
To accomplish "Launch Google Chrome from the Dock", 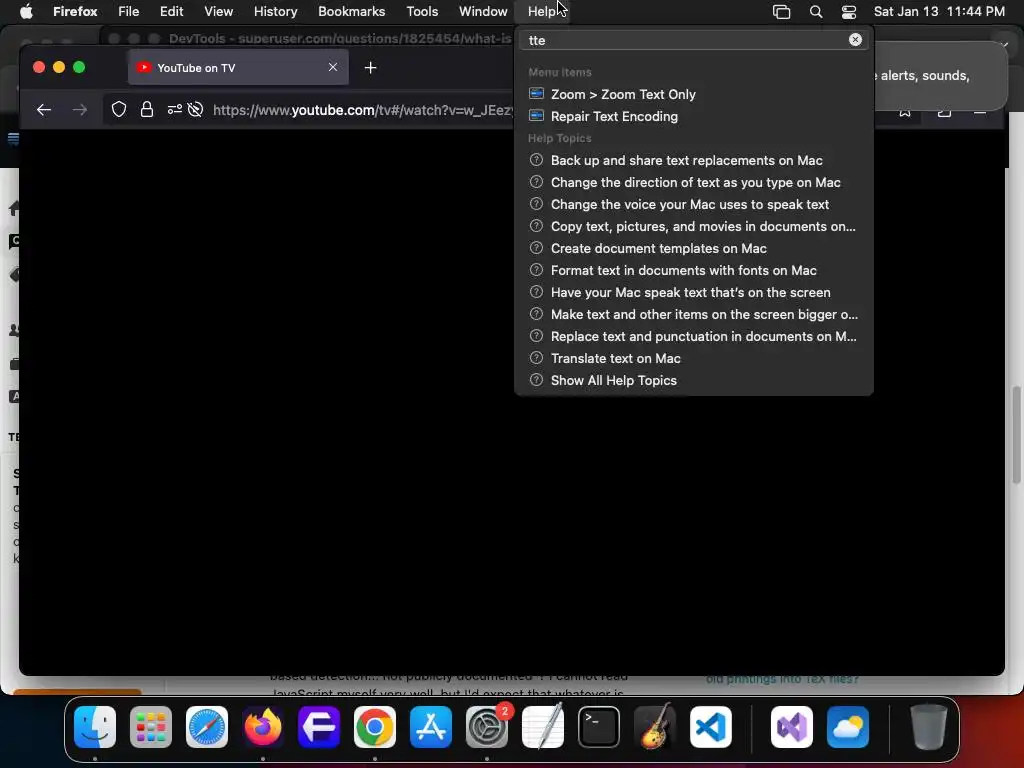I will pyautogui.click(x=375, y=727).
